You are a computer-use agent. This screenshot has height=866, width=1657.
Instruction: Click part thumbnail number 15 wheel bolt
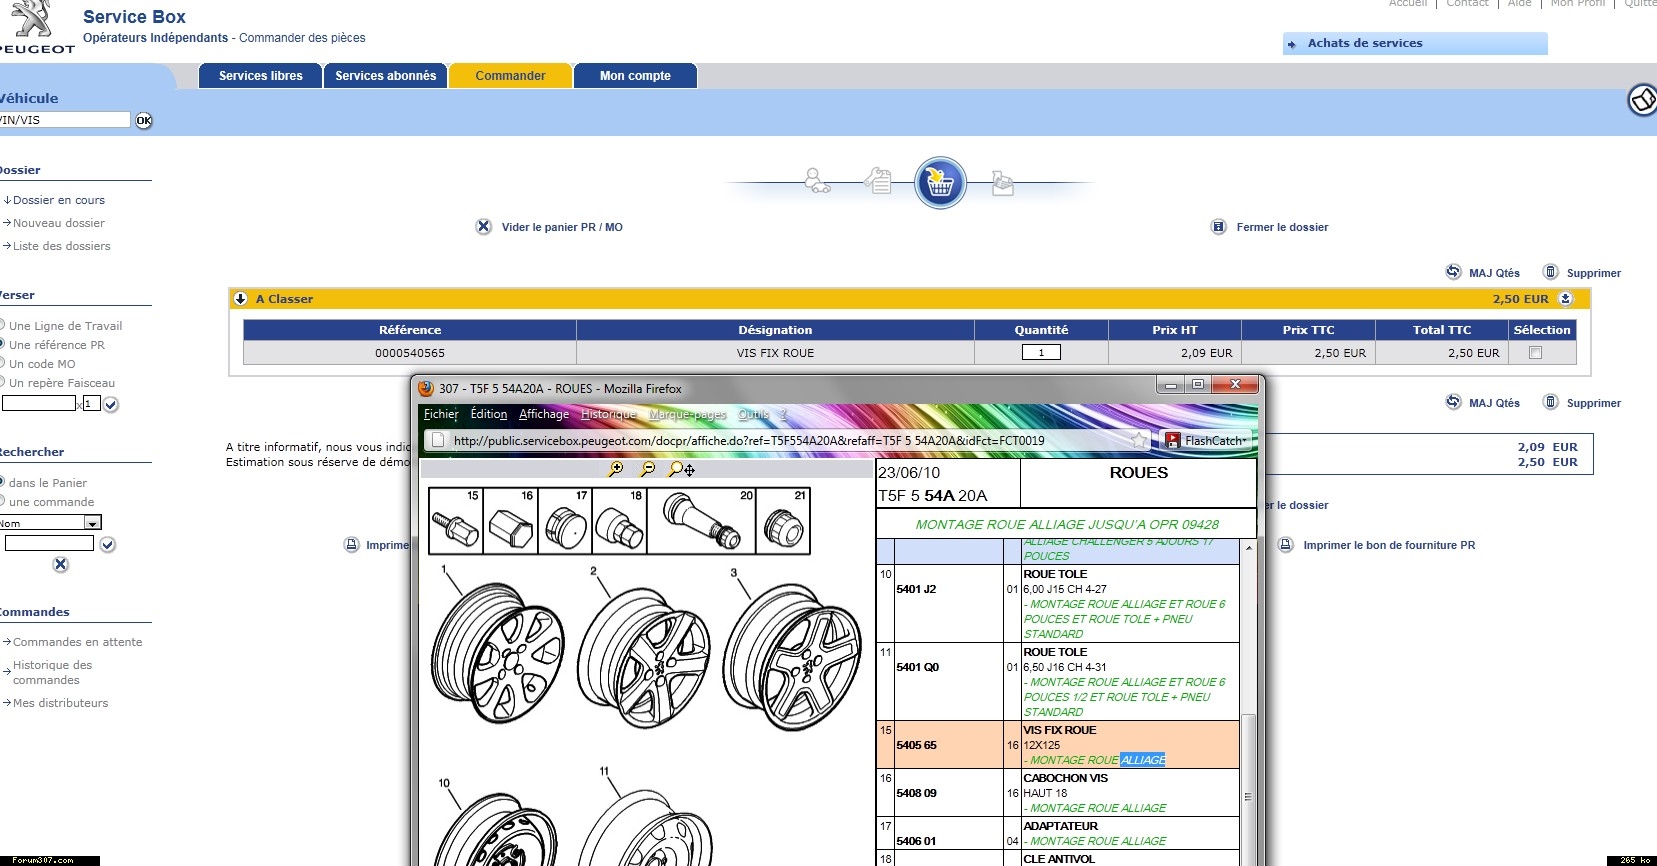click(x=456, y=521)
